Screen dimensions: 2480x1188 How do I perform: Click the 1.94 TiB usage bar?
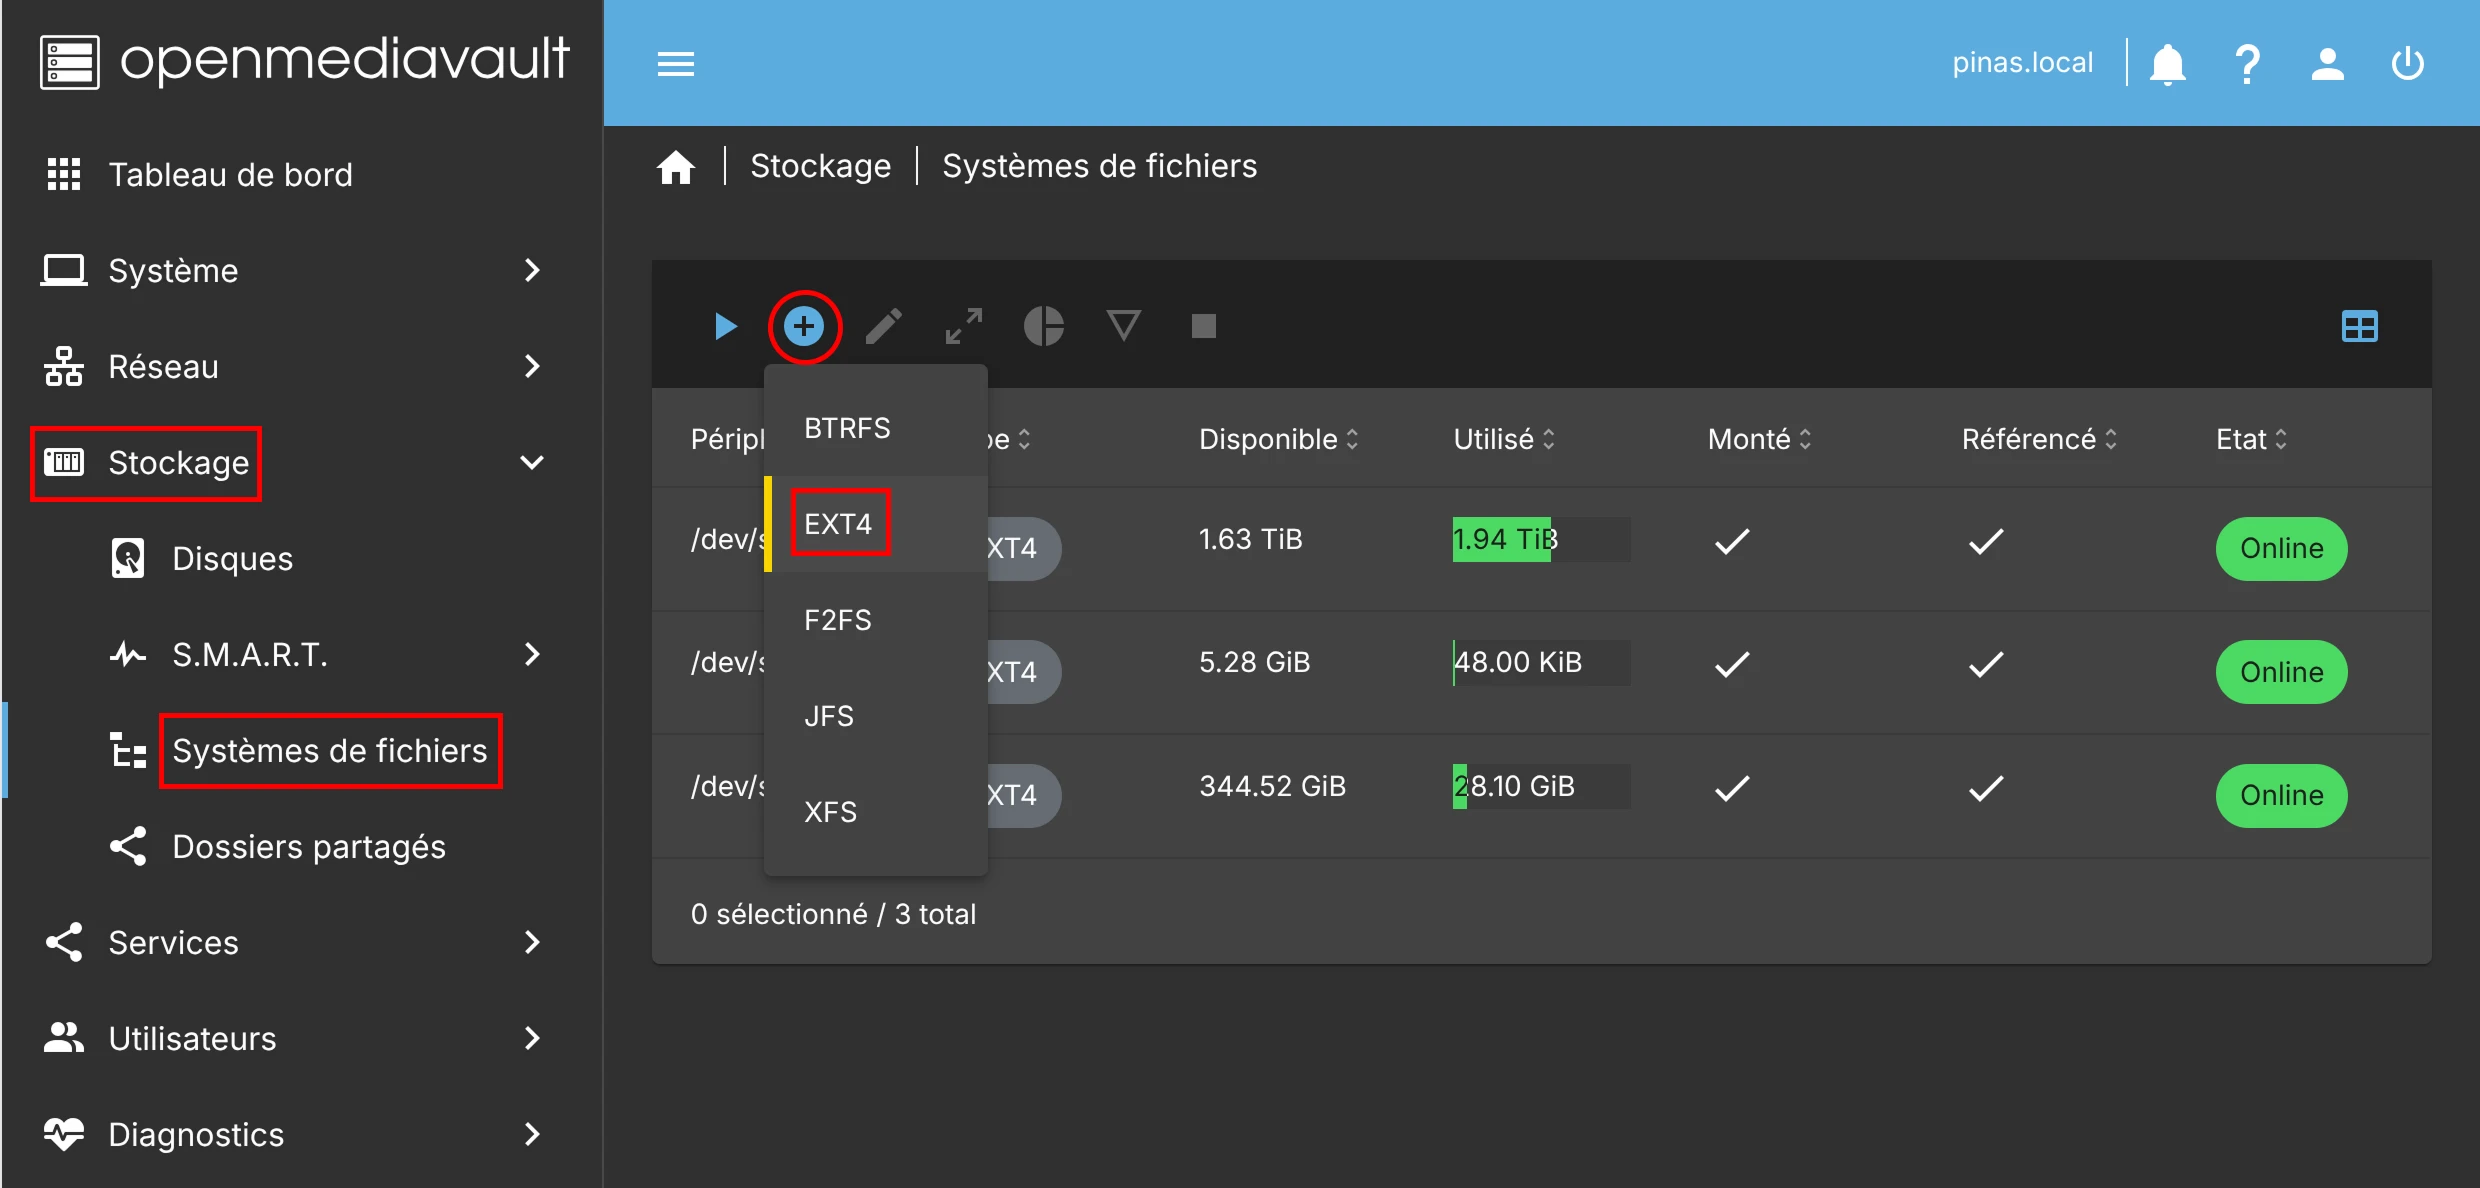(1540, 539)
